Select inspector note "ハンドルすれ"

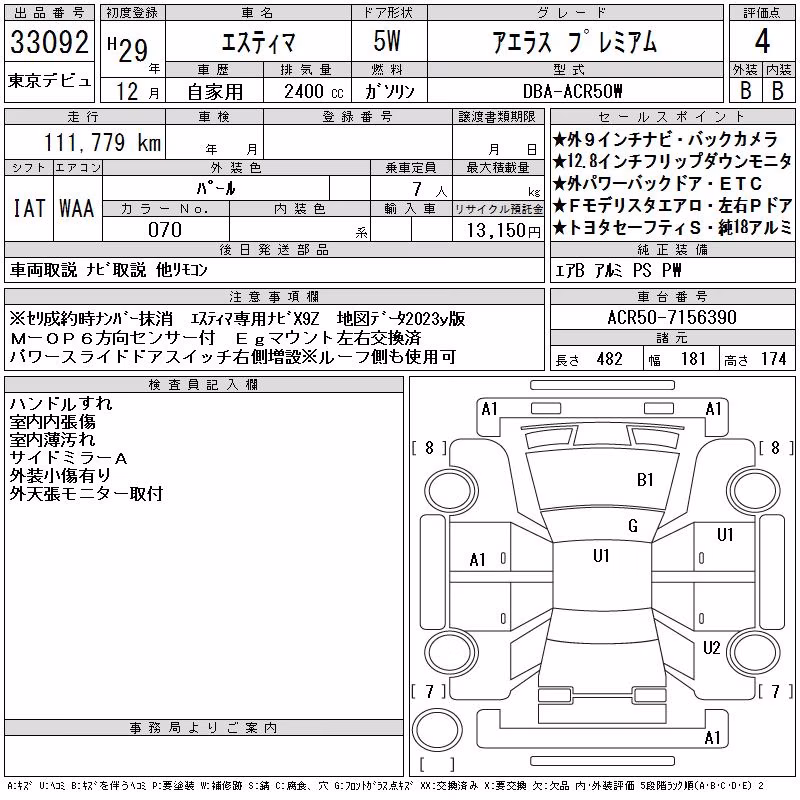(x=61, y=404)
